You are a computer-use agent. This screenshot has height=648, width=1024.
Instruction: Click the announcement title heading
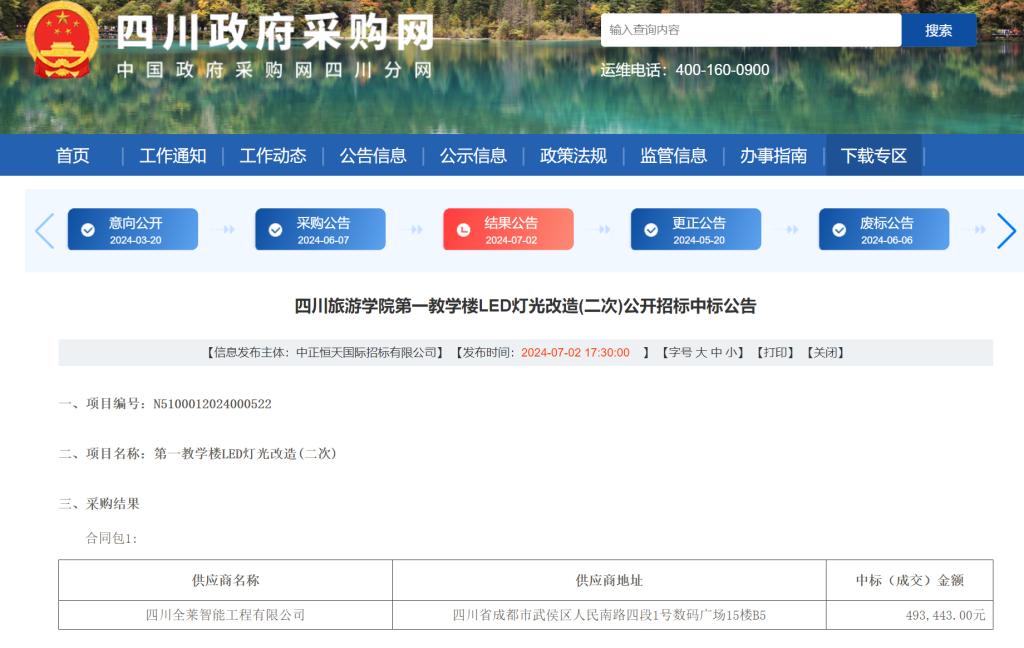(525, 306)
